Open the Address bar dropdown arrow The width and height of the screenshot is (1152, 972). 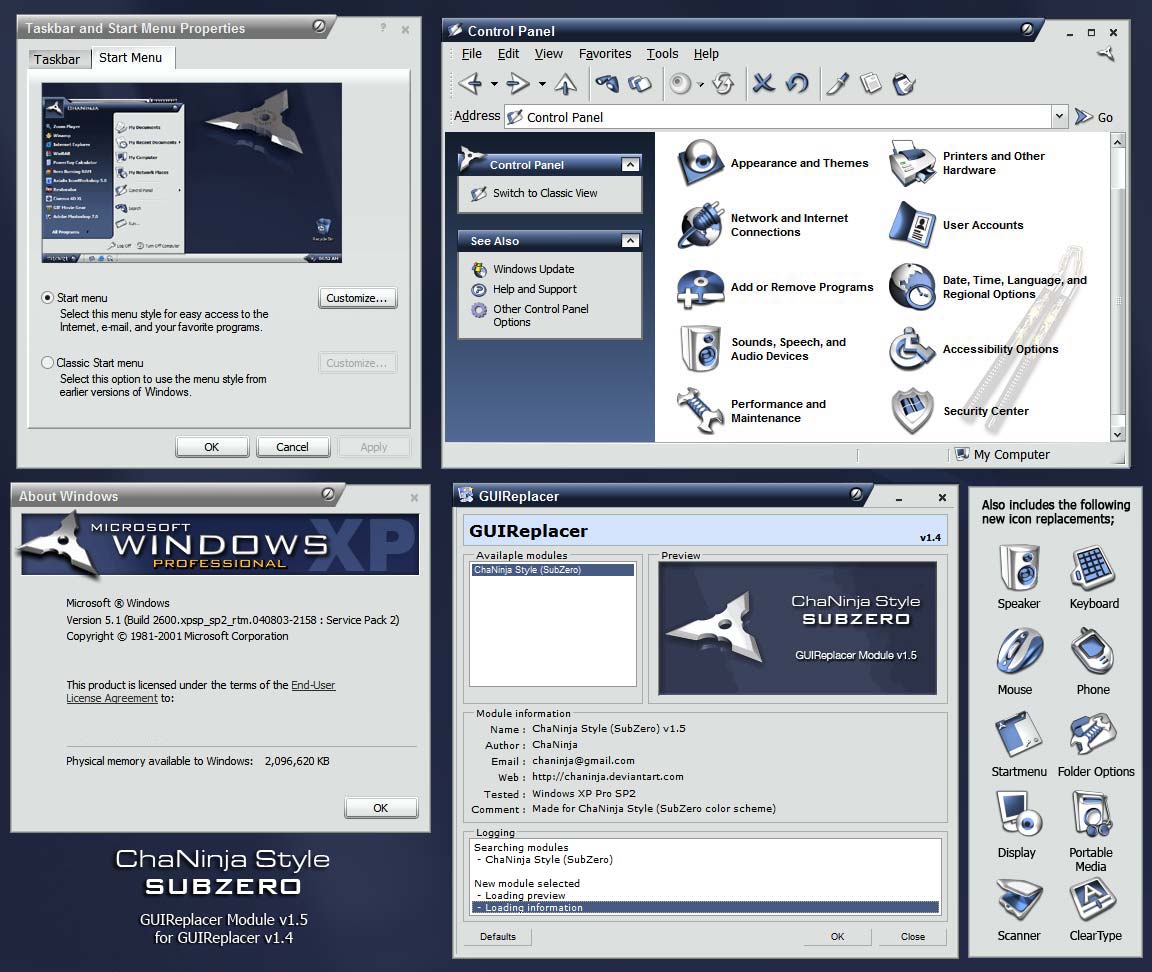click(1059, 116)
